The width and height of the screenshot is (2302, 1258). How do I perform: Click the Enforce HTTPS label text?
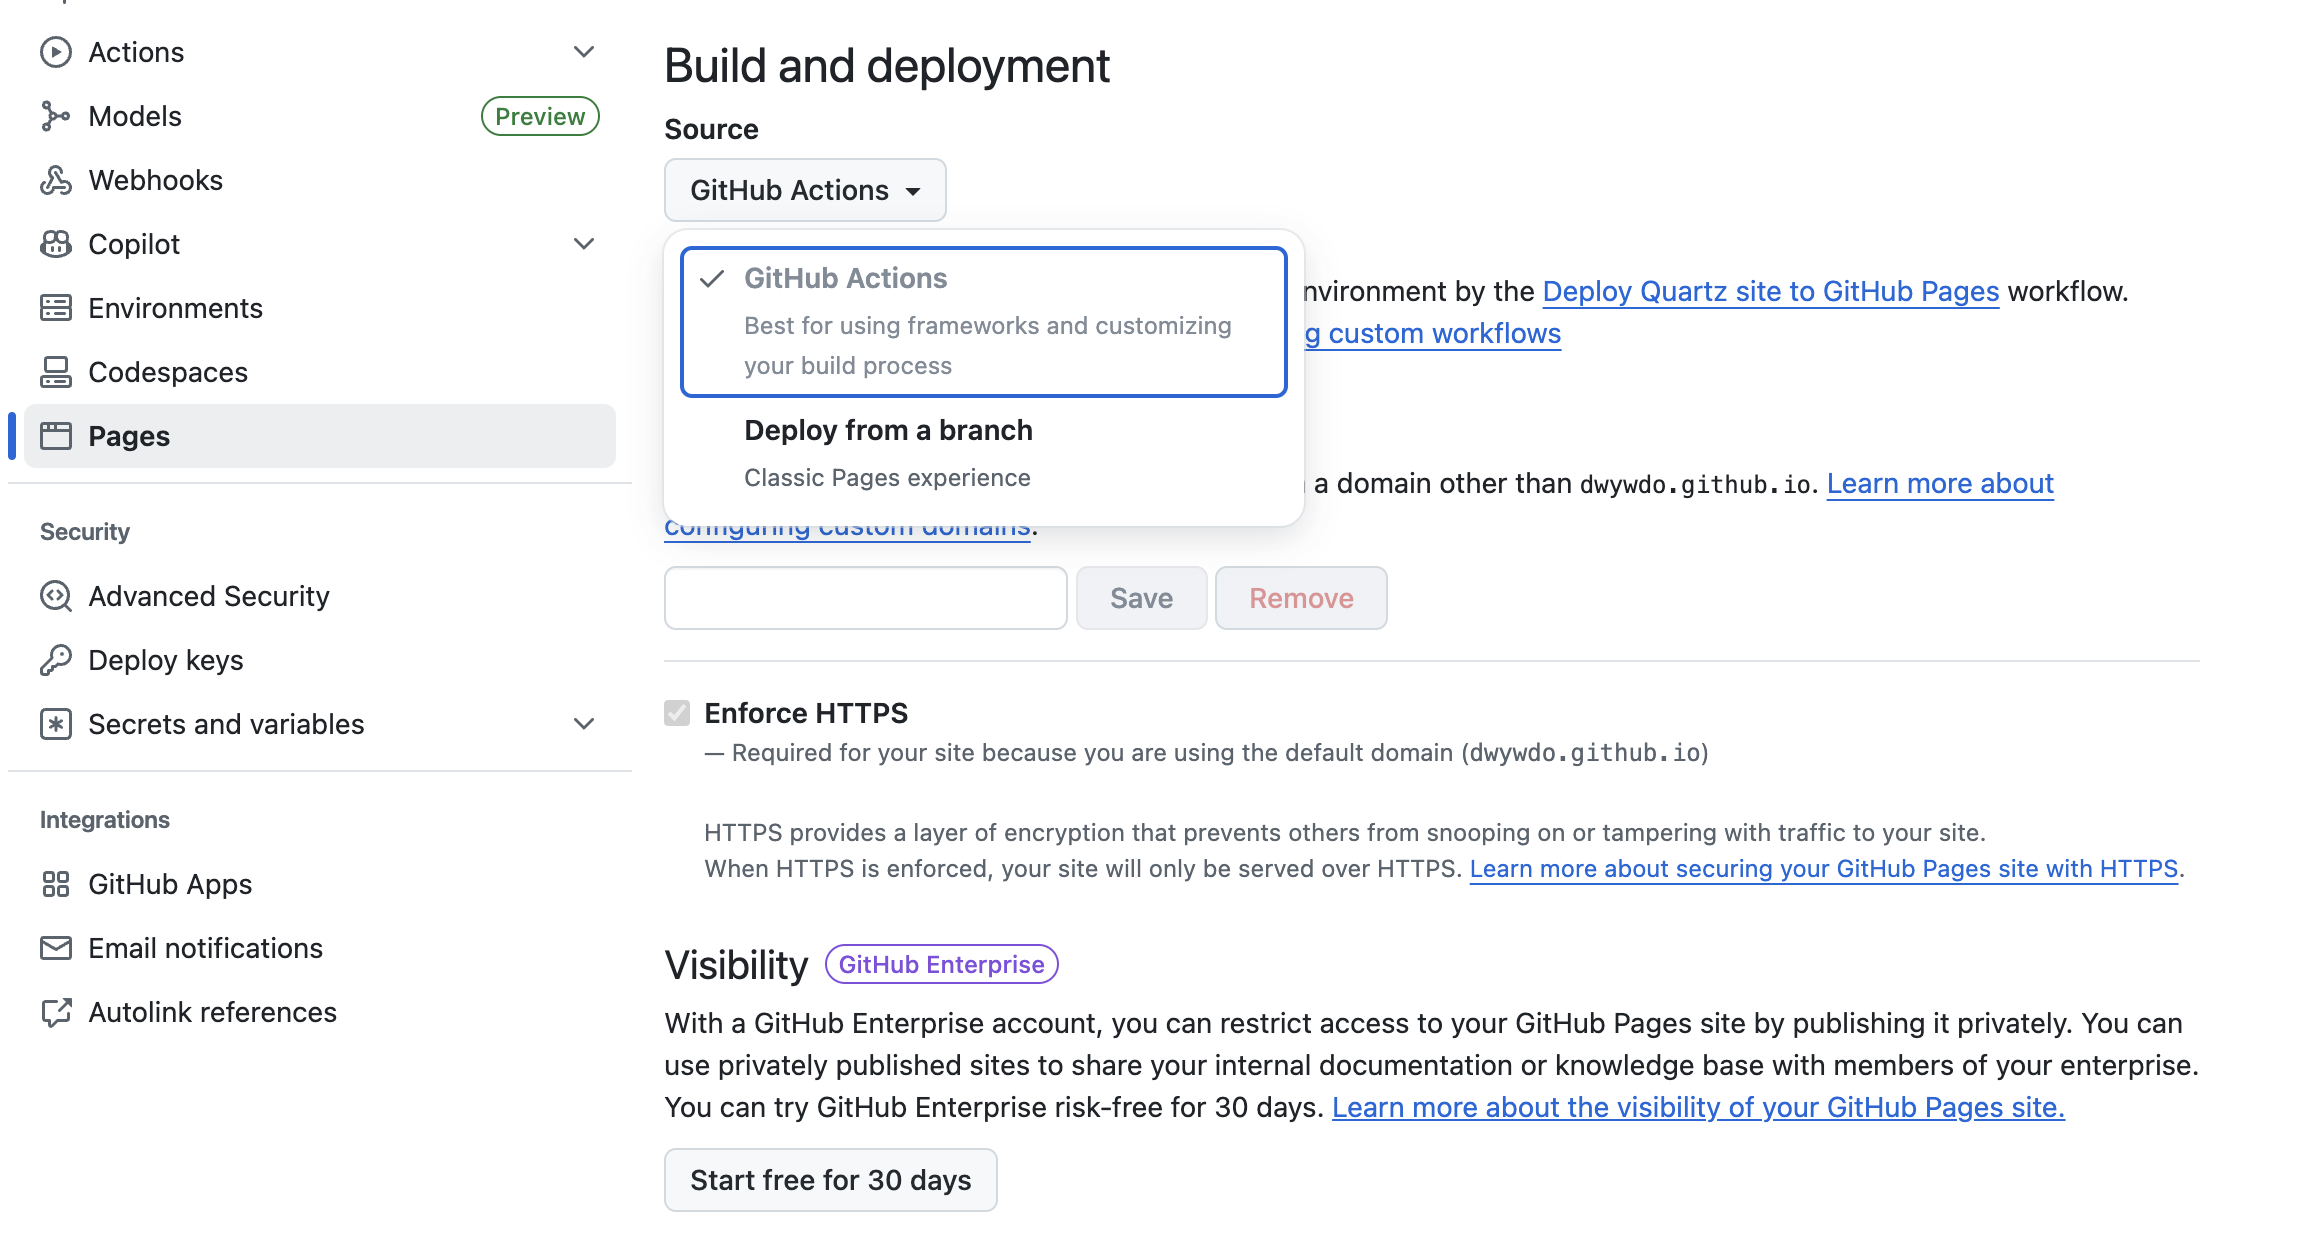[806, 713]
